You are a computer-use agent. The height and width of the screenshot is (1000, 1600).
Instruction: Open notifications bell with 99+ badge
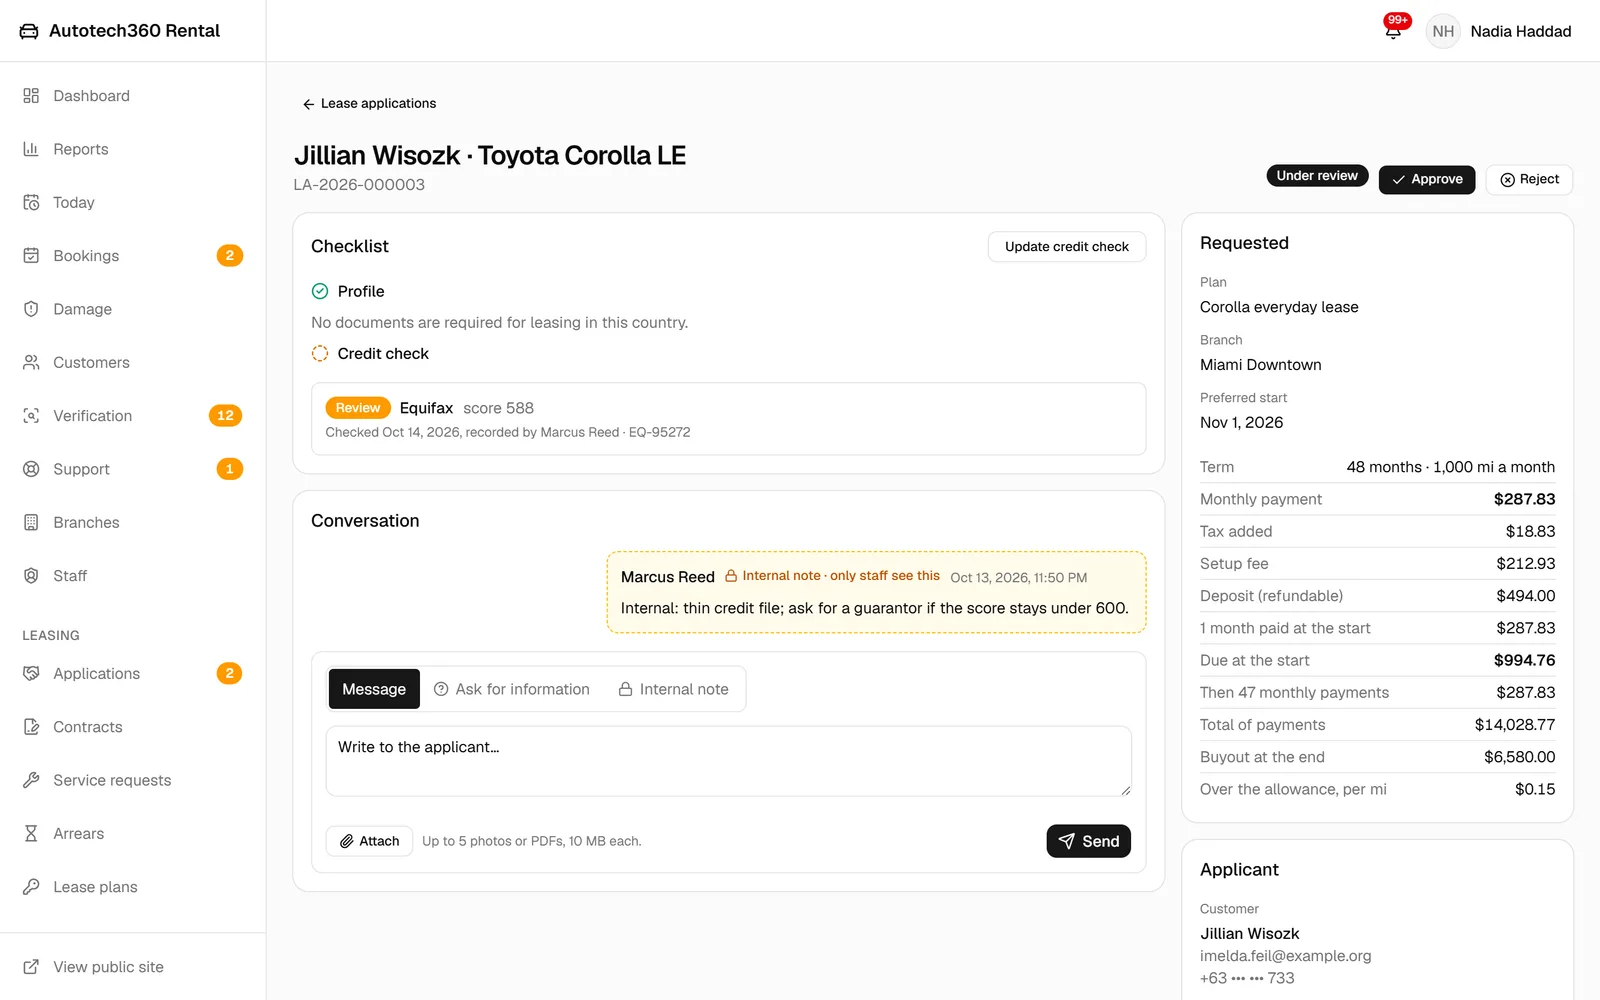(x=1393, y=30)
